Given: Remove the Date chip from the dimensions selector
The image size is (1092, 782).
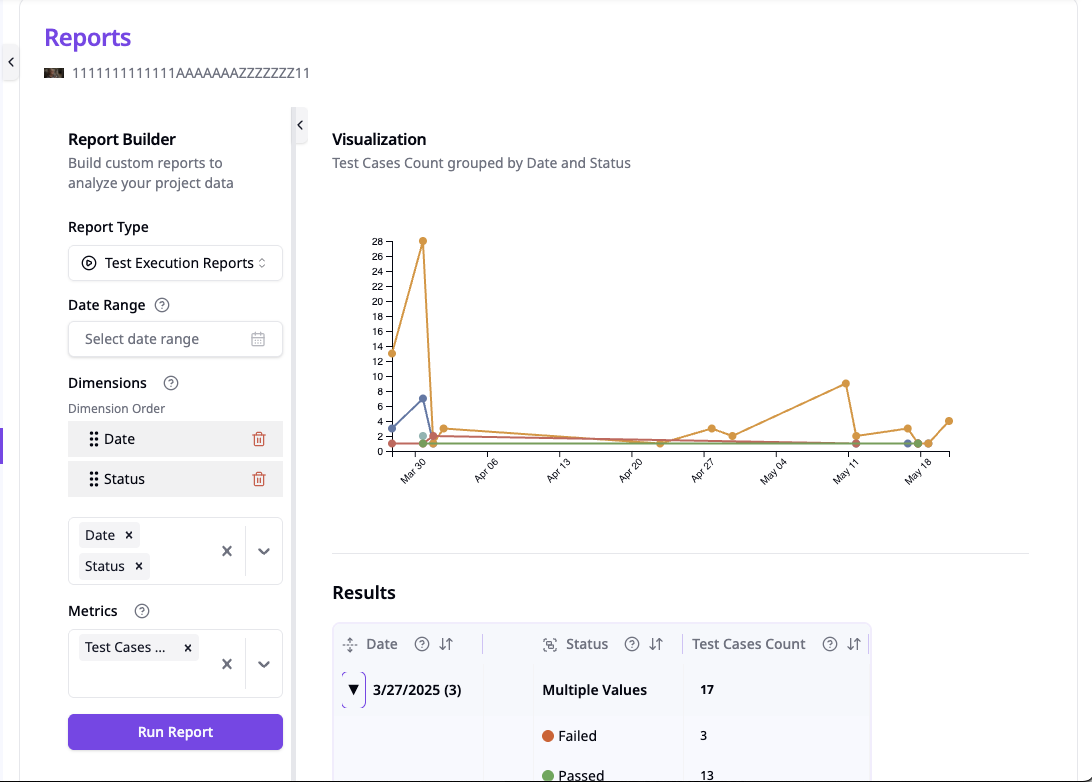Looking at the screenshot, I should point(127,534).
